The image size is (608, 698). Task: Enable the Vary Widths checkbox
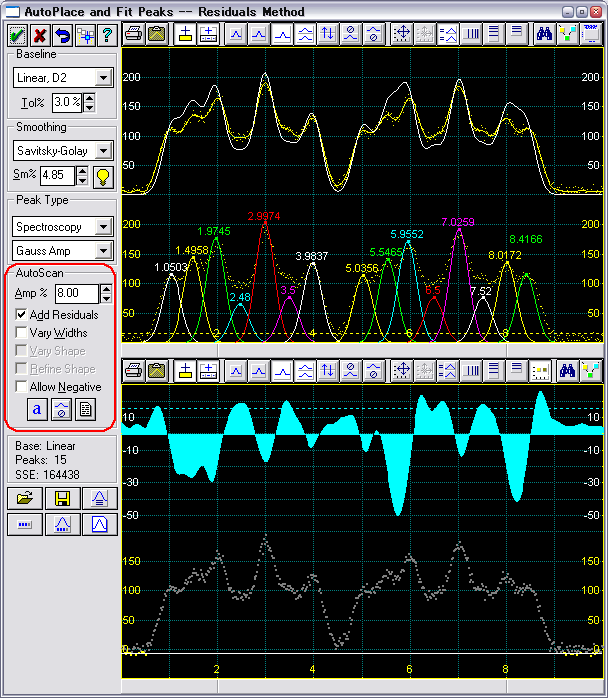point(22,333)
